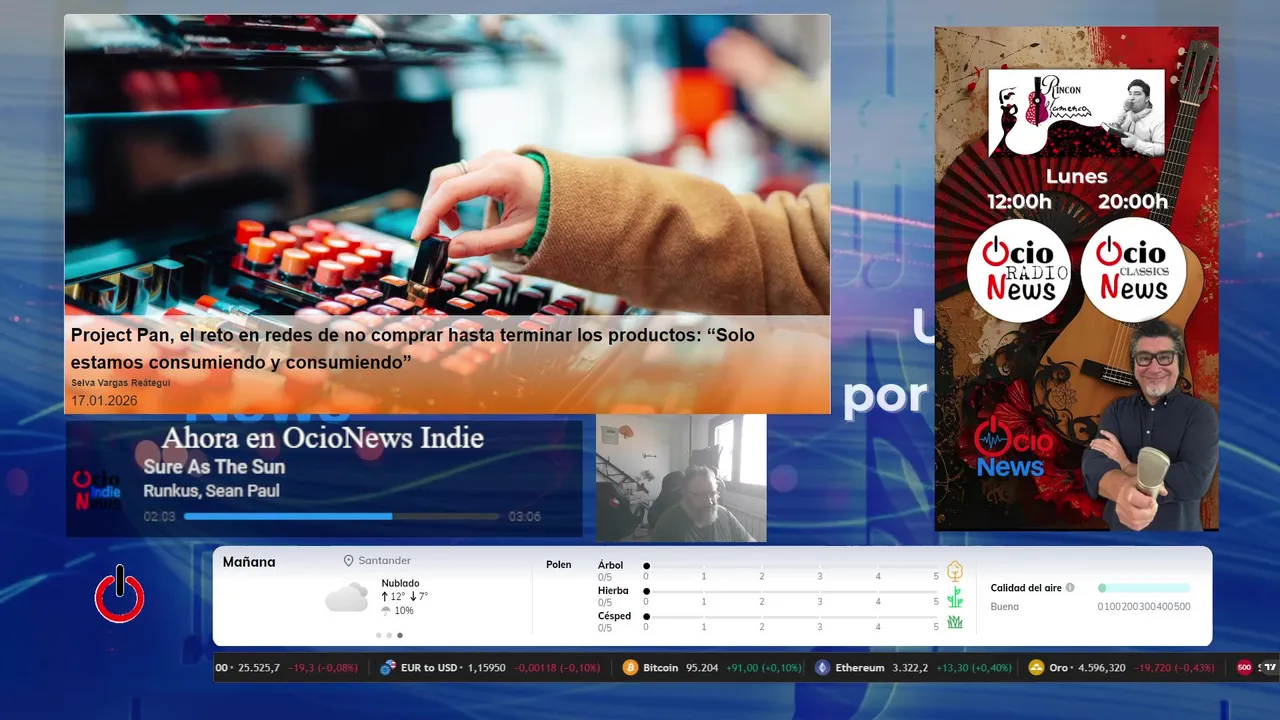The image size is (1280, 720).
Task: Open the Project Pan news headline
Action: 413,349
